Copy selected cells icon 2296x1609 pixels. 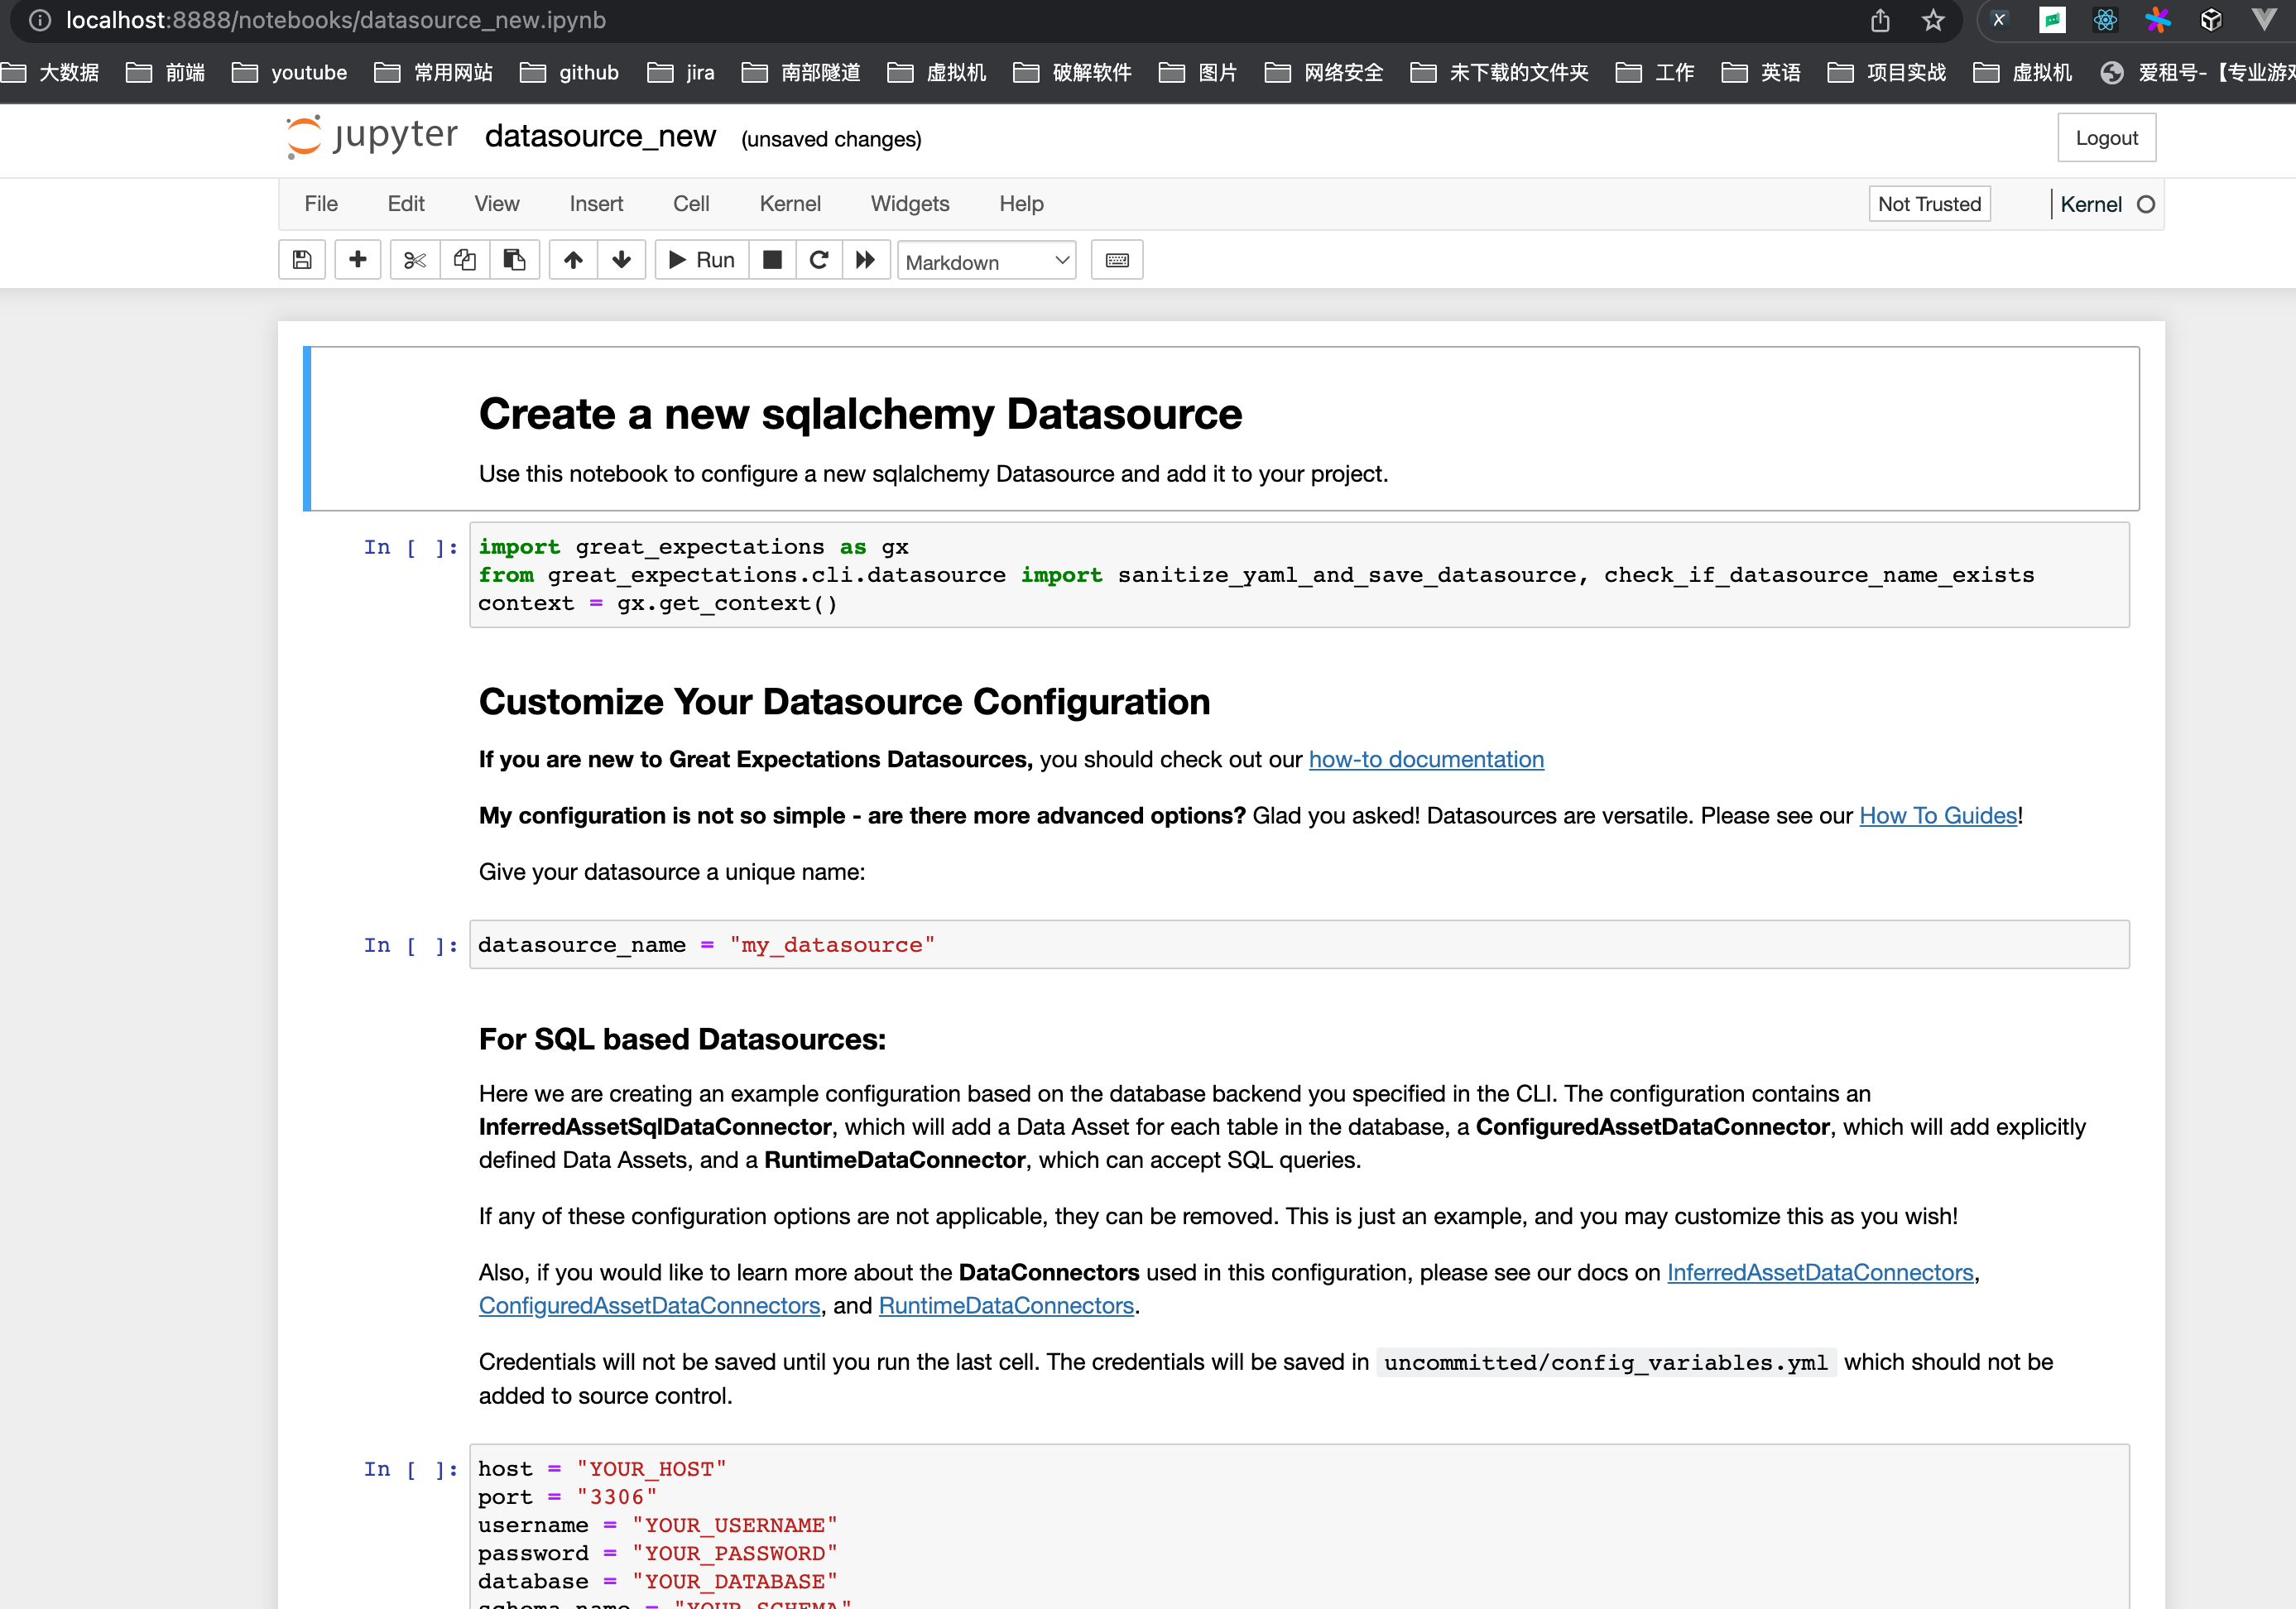(x=465, y=260)
